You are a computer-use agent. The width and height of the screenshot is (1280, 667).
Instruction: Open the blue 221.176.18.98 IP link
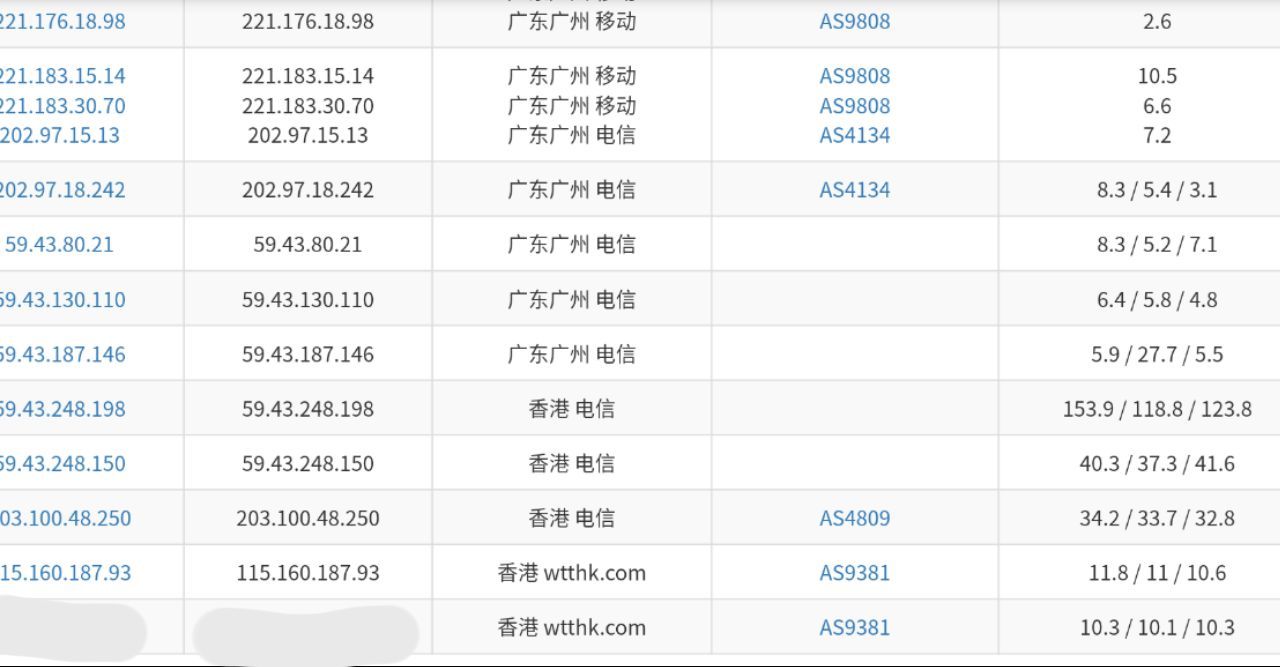pyautogui.click(x=62, y=21)
